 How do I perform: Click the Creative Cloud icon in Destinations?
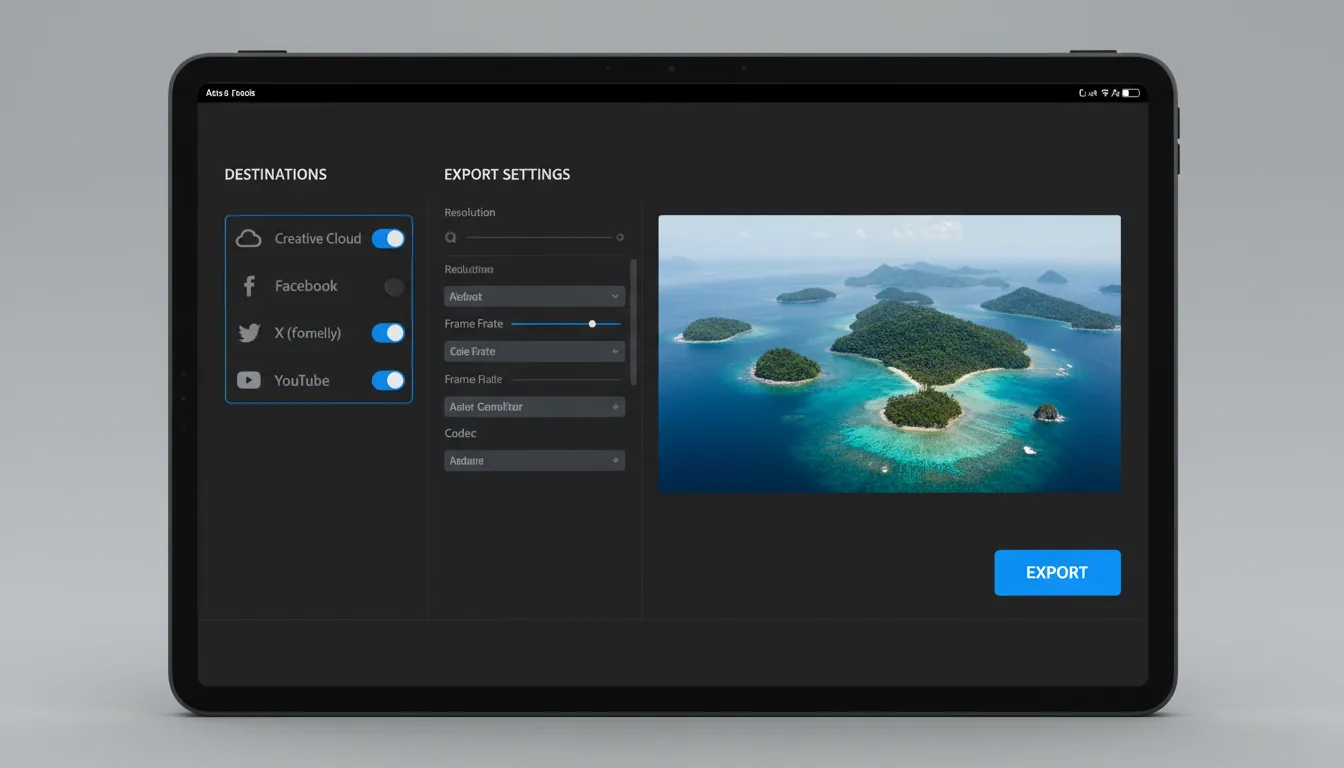point(248,238)
